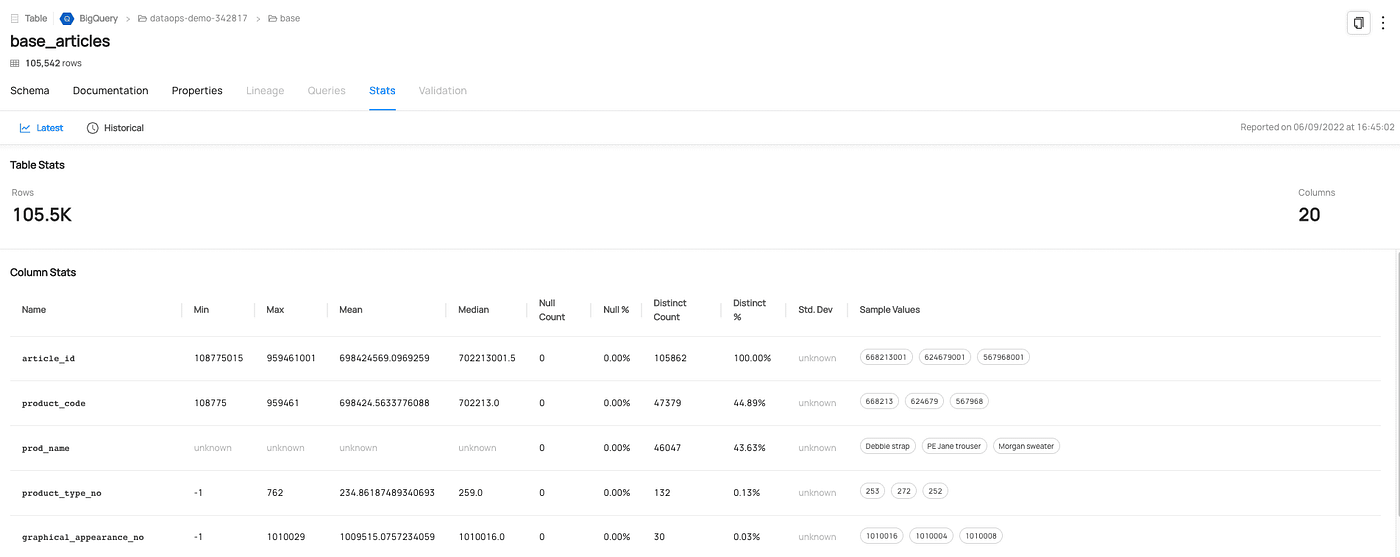Click the Reported on timestamp text
Screen dimensions: 1400x557
(x=1317, y=128)
